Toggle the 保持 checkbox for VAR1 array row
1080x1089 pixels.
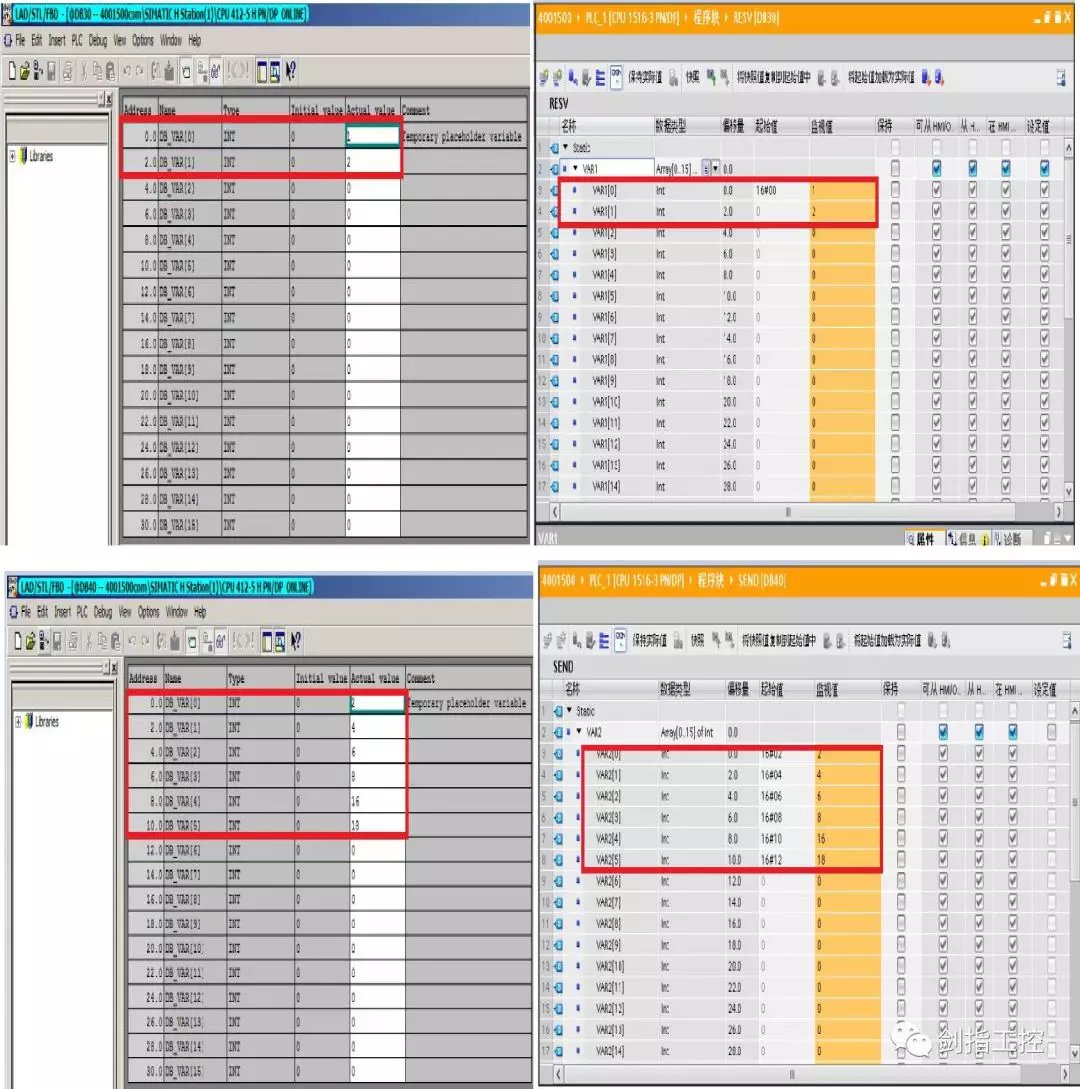point(895,169)
